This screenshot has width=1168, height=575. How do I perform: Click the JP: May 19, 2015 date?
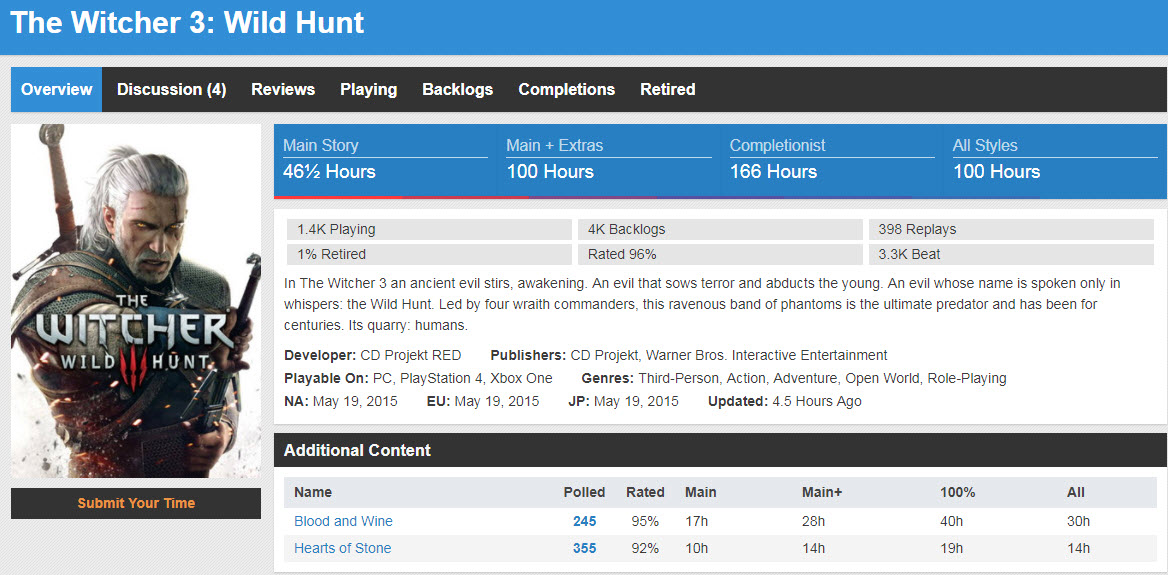tap(623, 401)
